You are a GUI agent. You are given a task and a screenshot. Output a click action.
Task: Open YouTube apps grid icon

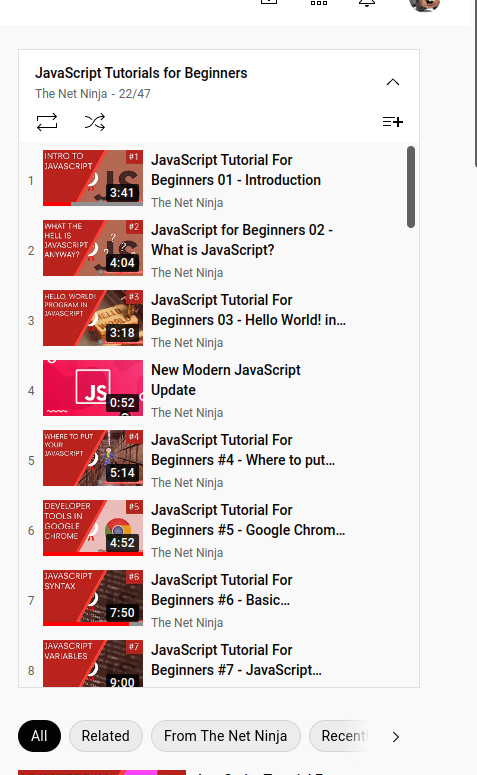[x=319, y=2]
